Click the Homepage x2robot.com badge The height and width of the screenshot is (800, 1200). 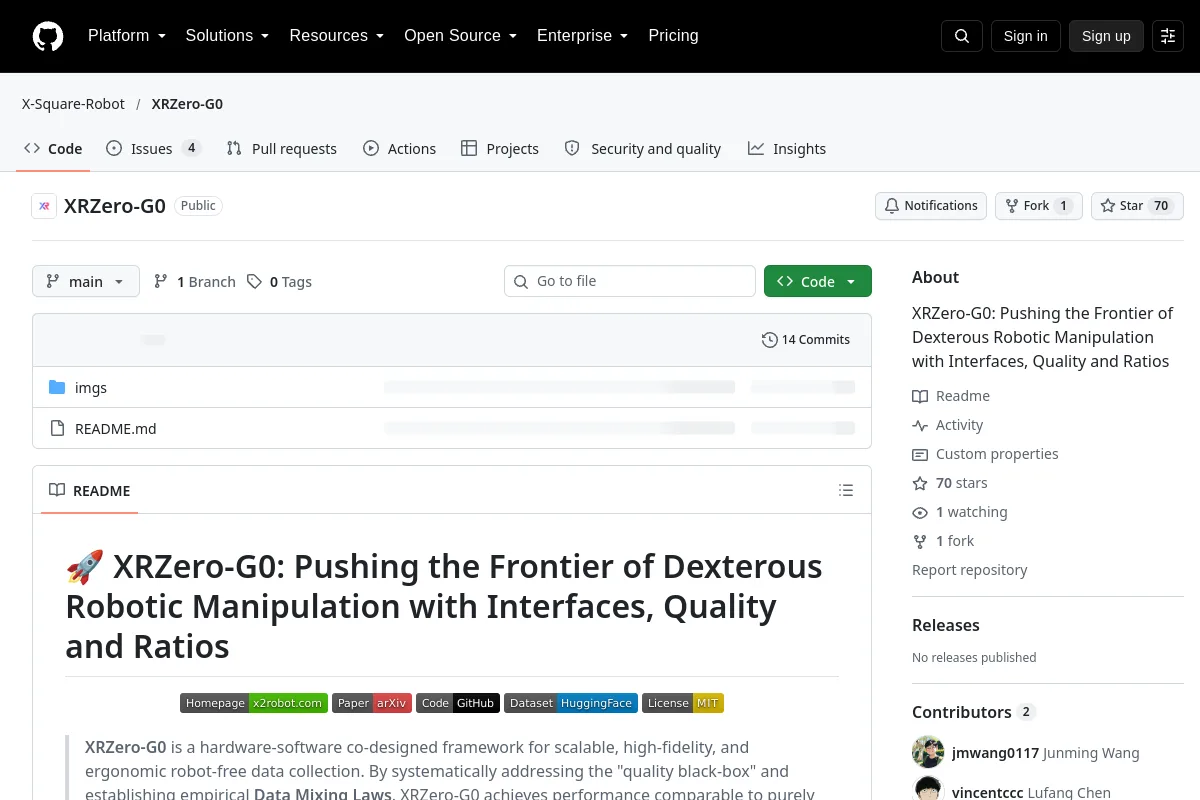(x=254, y=703)
